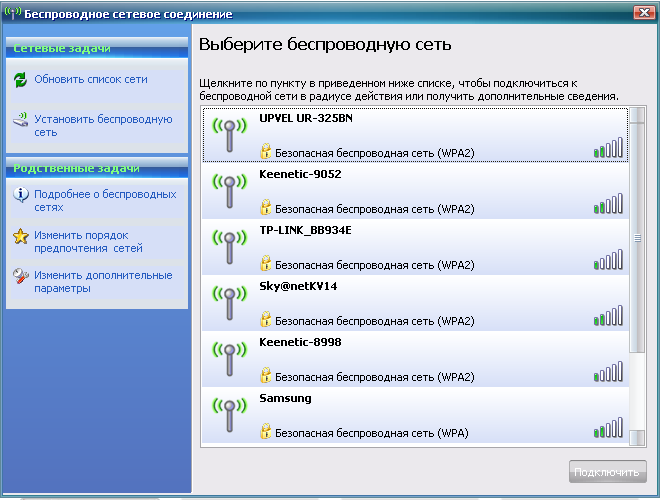Image resolution: width=660 pixels, height=500 pixels.
Task: Click the info icon beside Подробнее о беспроводных сетях
Action: point(21,195)
